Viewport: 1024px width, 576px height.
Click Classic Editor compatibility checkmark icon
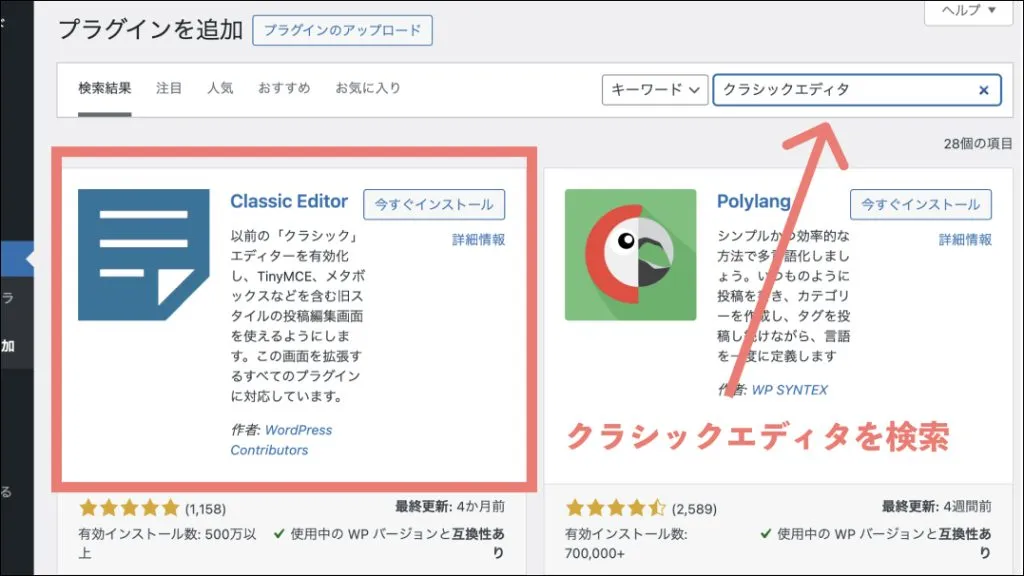pos(279,534)
